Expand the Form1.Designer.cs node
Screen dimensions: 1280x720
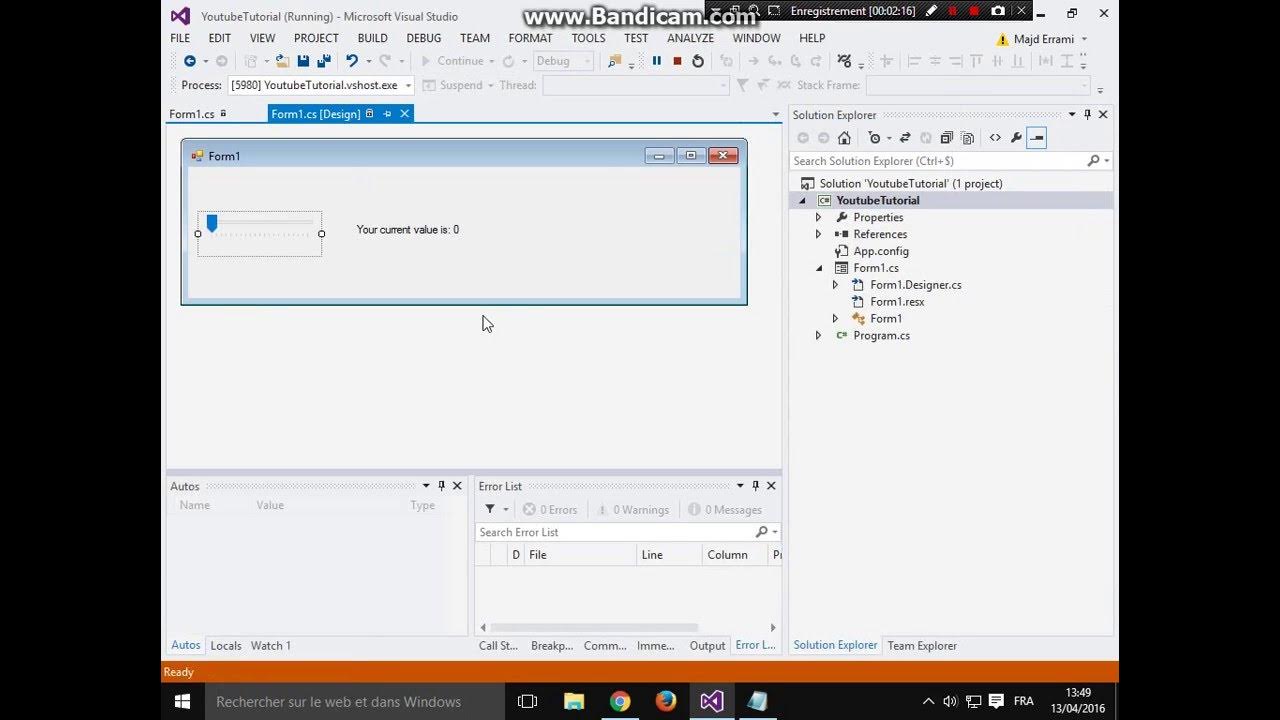835,285
